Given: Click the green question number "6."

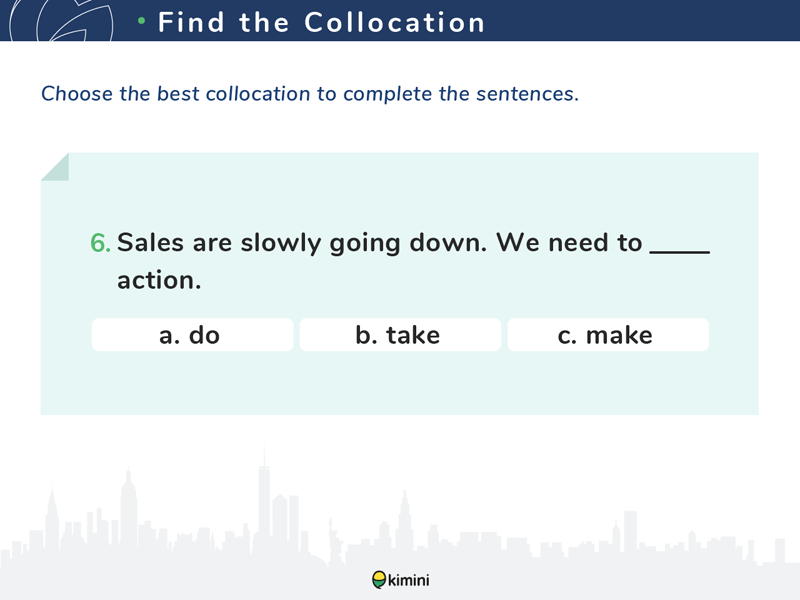Looking at the screenshot, I should [101, 243].
